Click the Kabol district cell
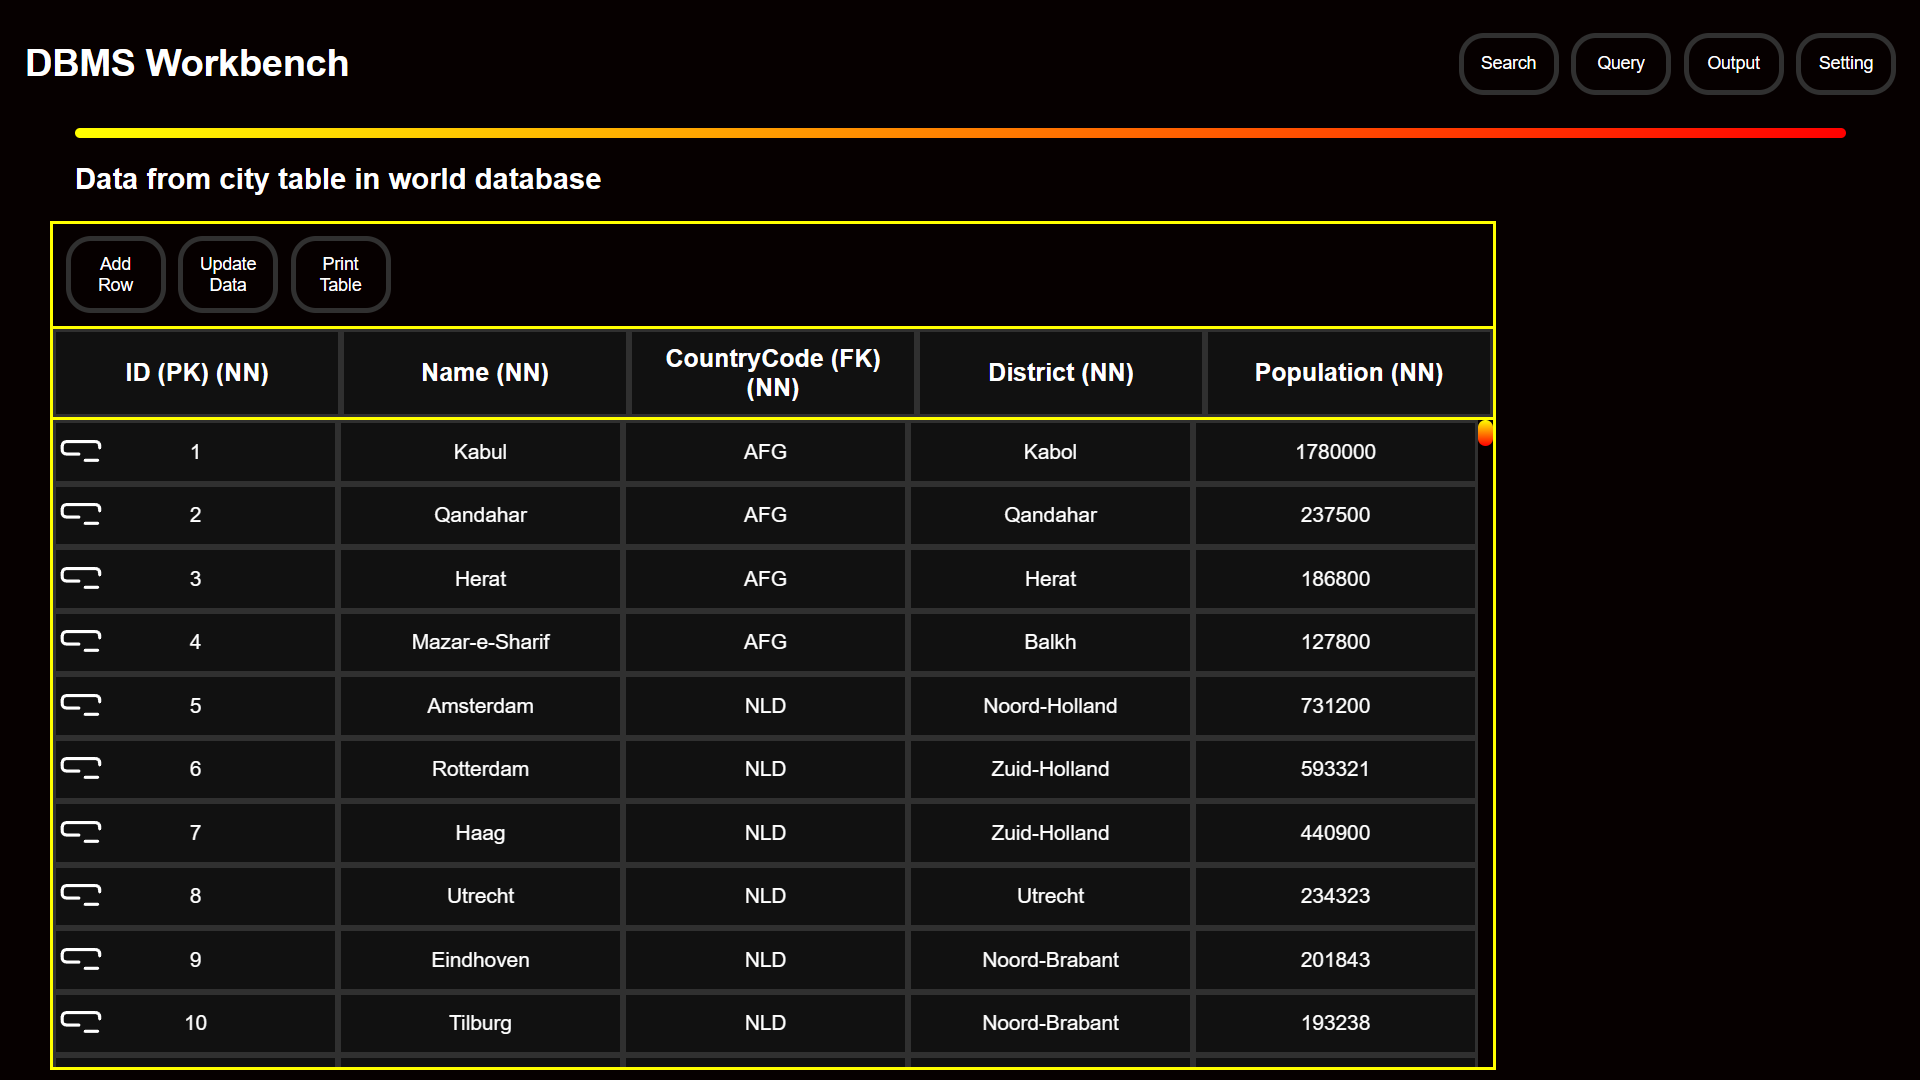Image resolution: width=1920 pixels, height=1080 pixels. pyautogui.click(x=1050, y=452)
